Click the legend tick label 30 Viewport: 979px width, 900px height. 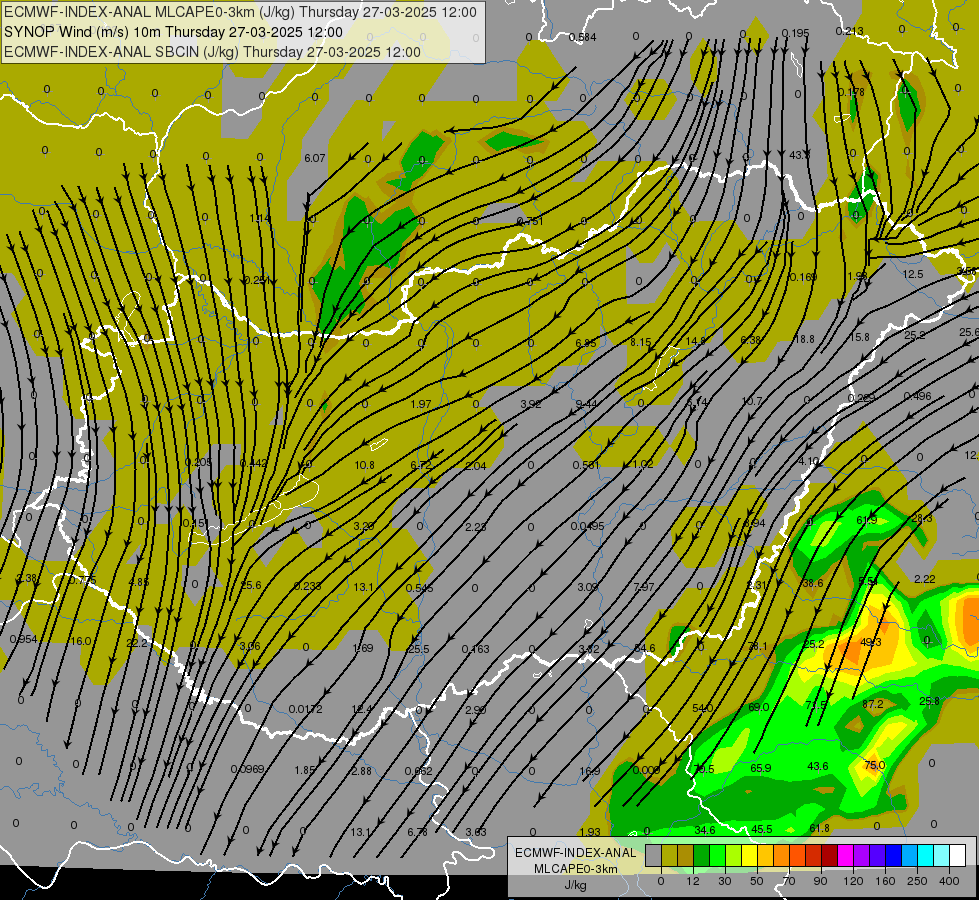click(x=725, y=881)
